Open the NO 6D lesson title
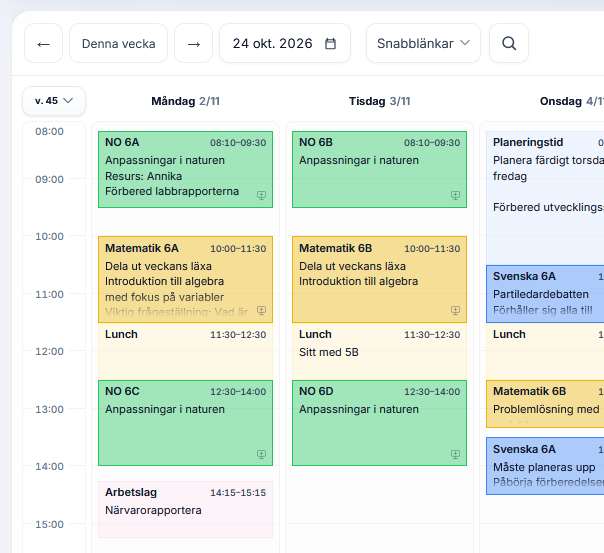This screenshot has height=553, width=604. pyautogui.click(x=316, y=391)
